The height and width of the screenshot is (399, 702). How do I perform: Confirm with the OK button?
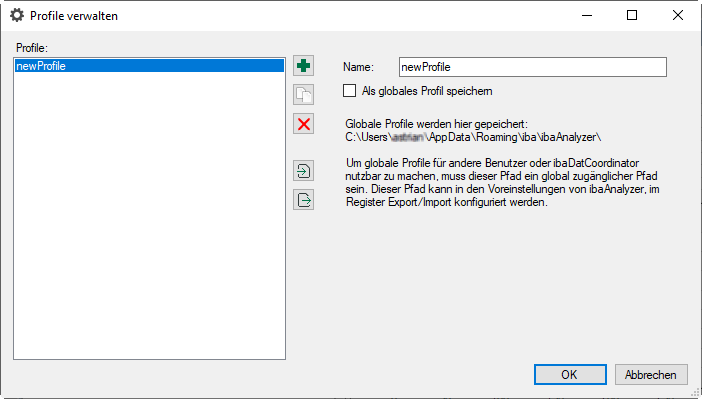coord(570,374)
